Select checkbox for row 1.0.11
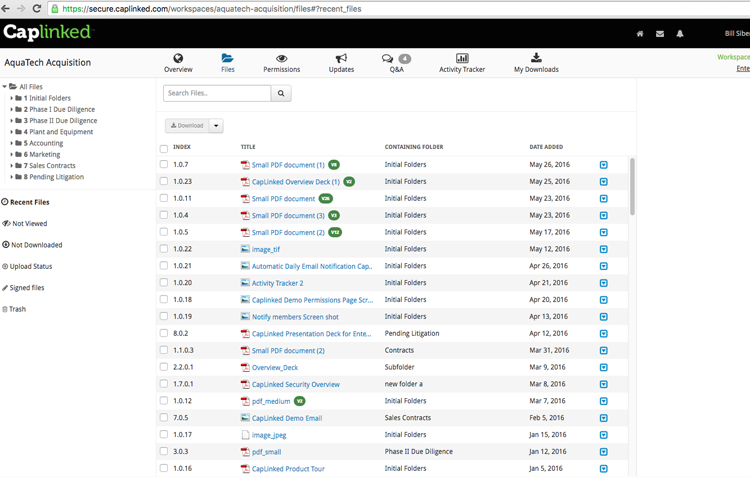The width and height of the screenshot is (750, 480). coord(164,198)
